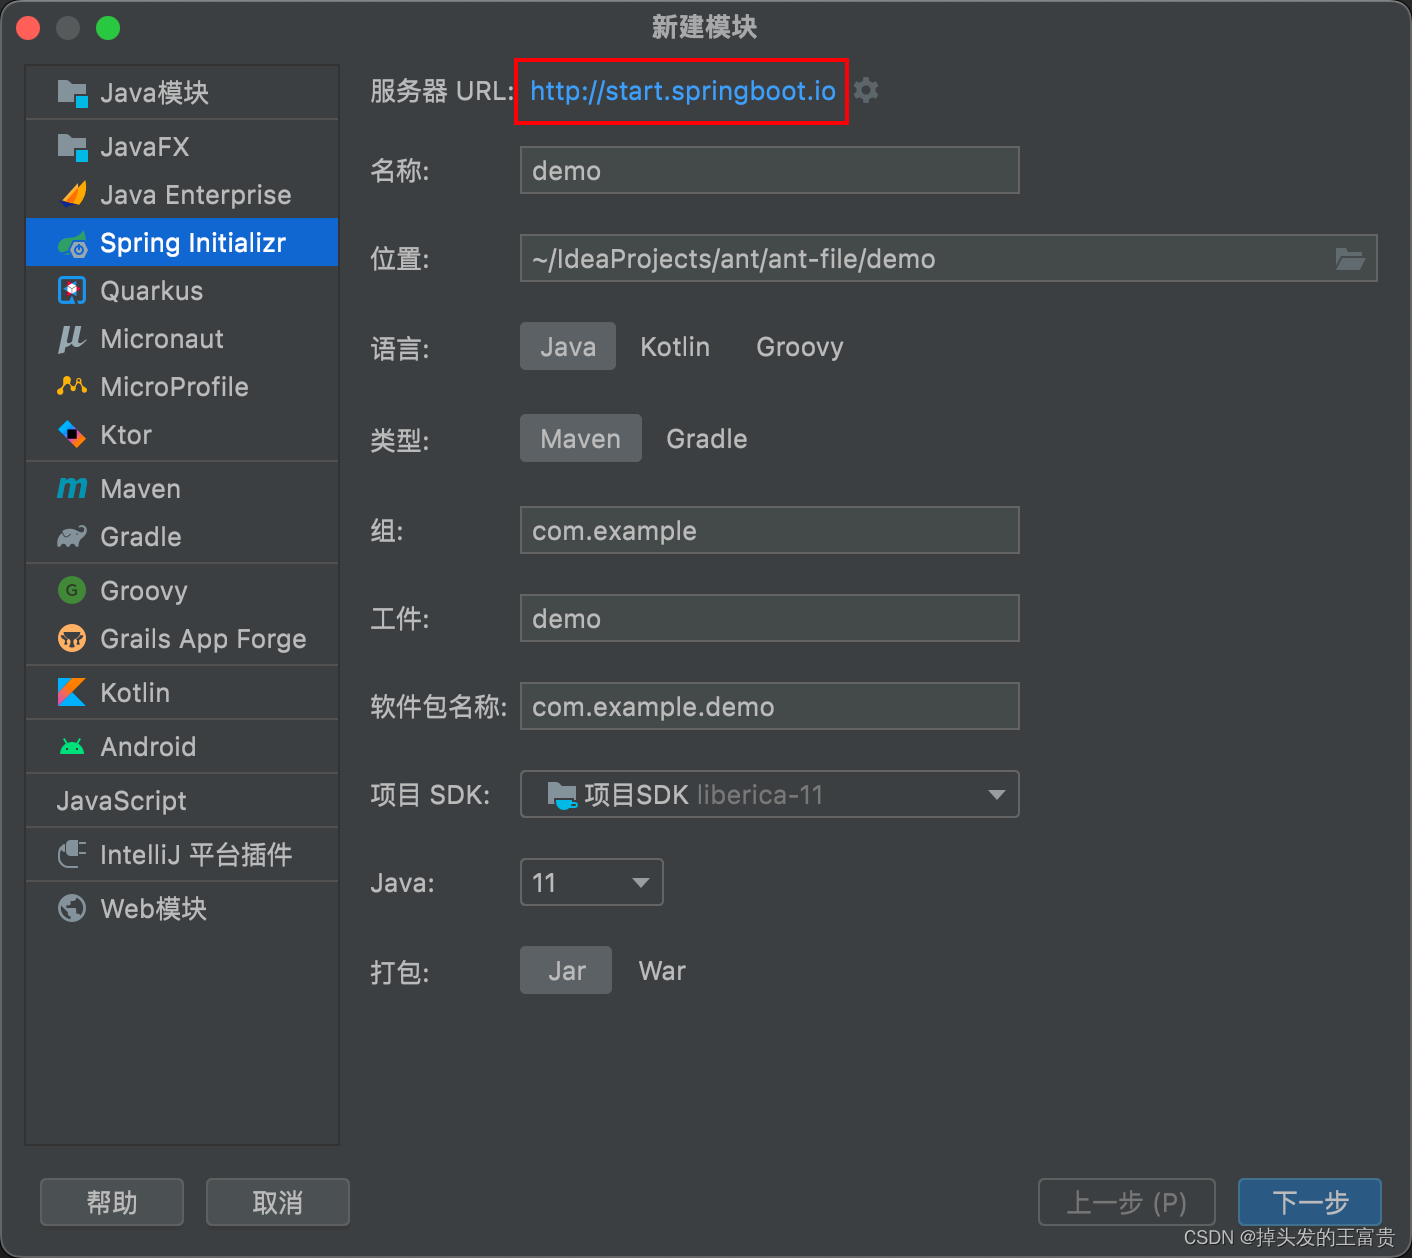
Task: Click the IntelliJ 平台插件 plug icon
Action: [72, 854]
